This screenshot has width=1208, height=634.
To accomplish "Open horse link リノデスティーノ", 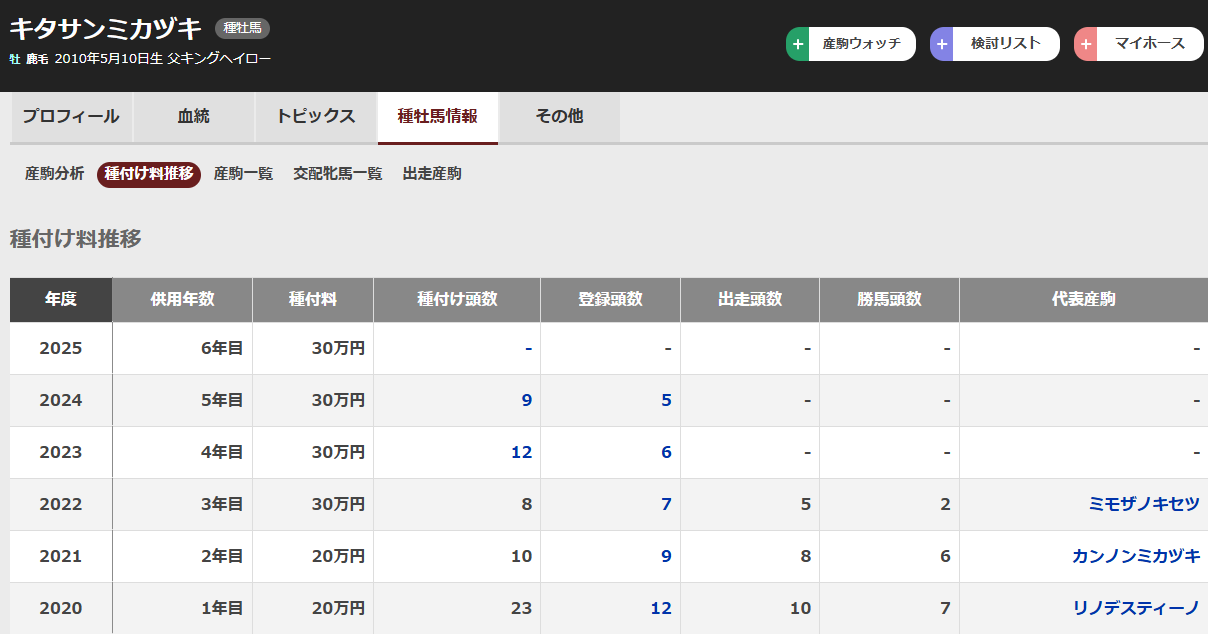I will pyautogui.click(x=1136, y=608).
